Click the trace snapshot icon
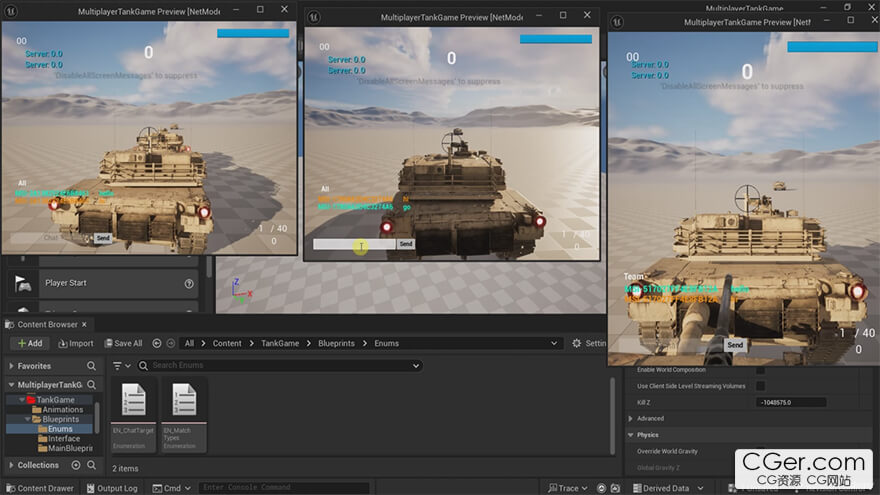This screenshot has height=495, width=880. [x=615, y=488]
